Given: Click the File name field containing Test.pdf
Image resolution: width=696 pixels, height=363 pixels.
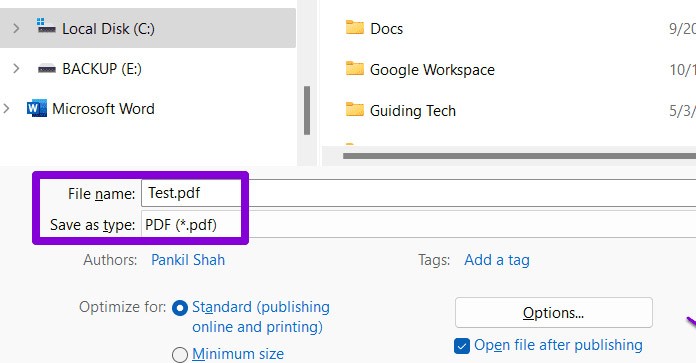Looking at the screenshot, I should pos(418,193).
